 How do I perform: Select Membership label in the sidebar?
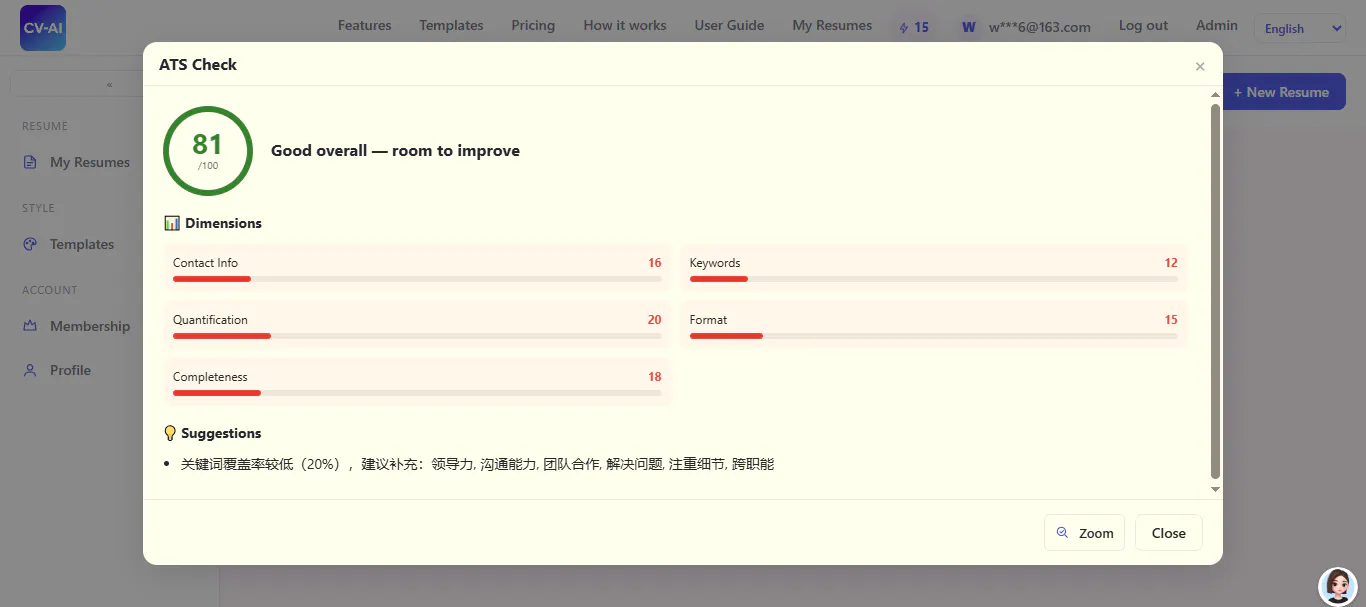coord(90,326)
